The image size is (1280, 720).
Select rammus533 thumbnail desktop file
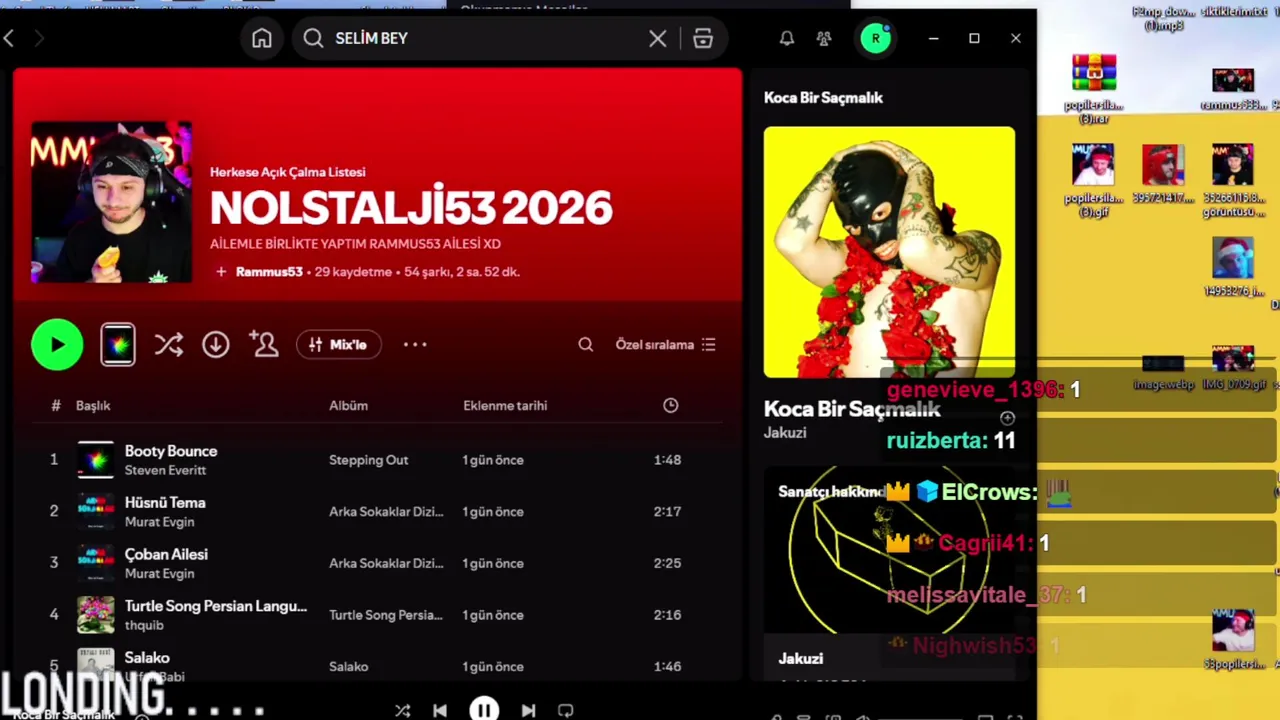[1234, 90]
